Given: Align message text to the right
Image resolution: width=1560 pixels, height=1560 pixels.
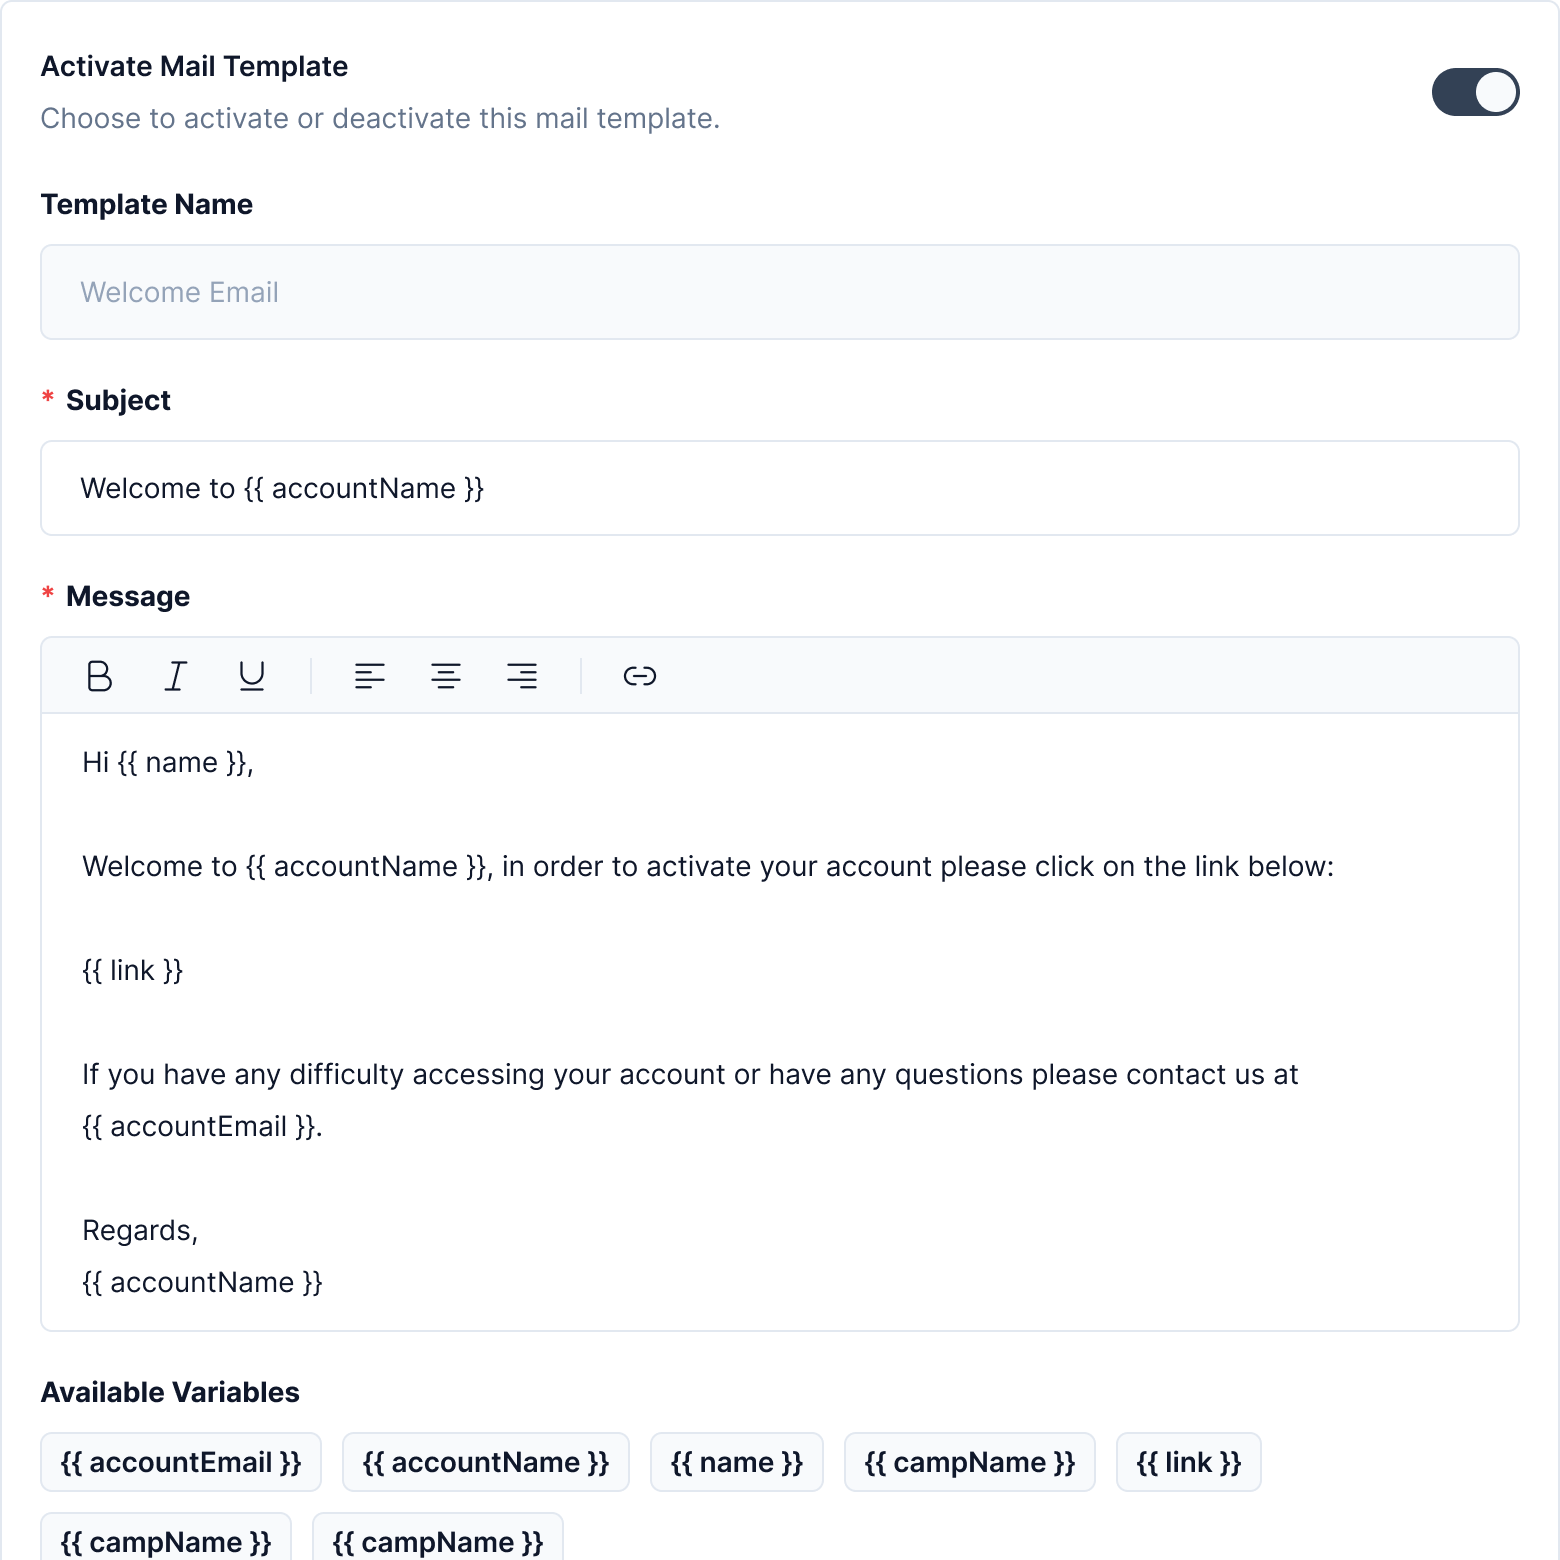Looking at the screenshot, I should coord(522,676).
